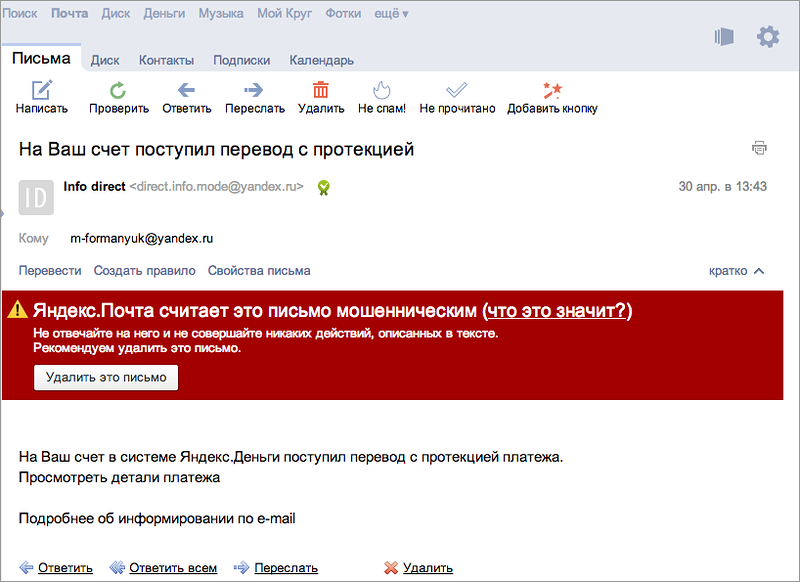
Task: Select the Письма tab
Action: coord(41,58)
